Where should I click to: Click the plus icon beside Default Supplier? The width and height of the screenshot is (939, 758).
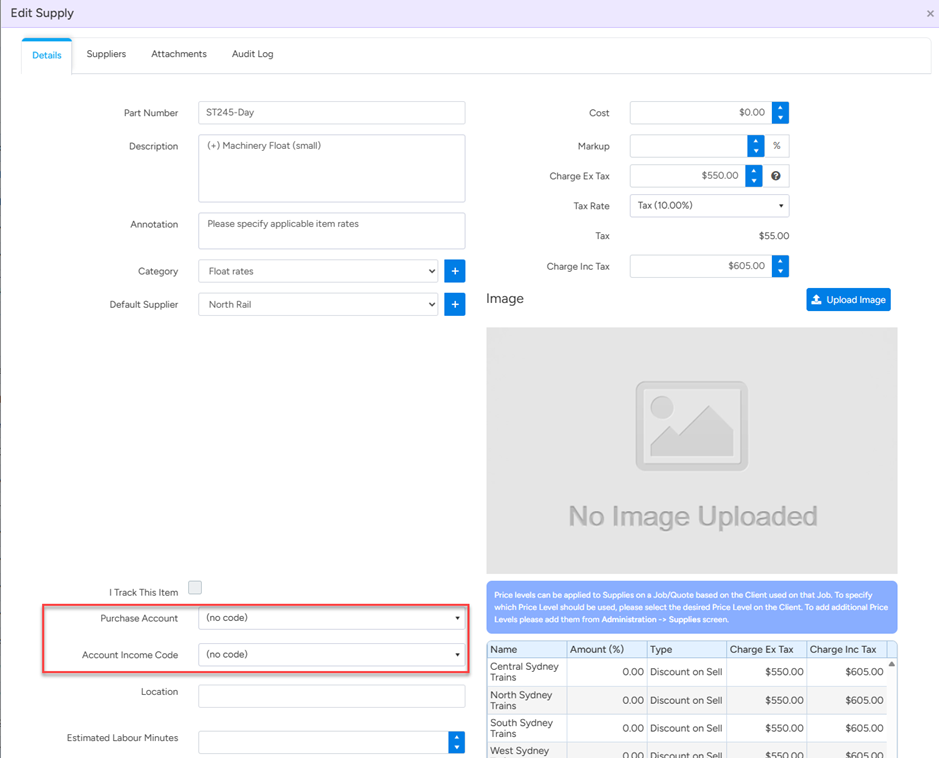(x=454, y=304)
